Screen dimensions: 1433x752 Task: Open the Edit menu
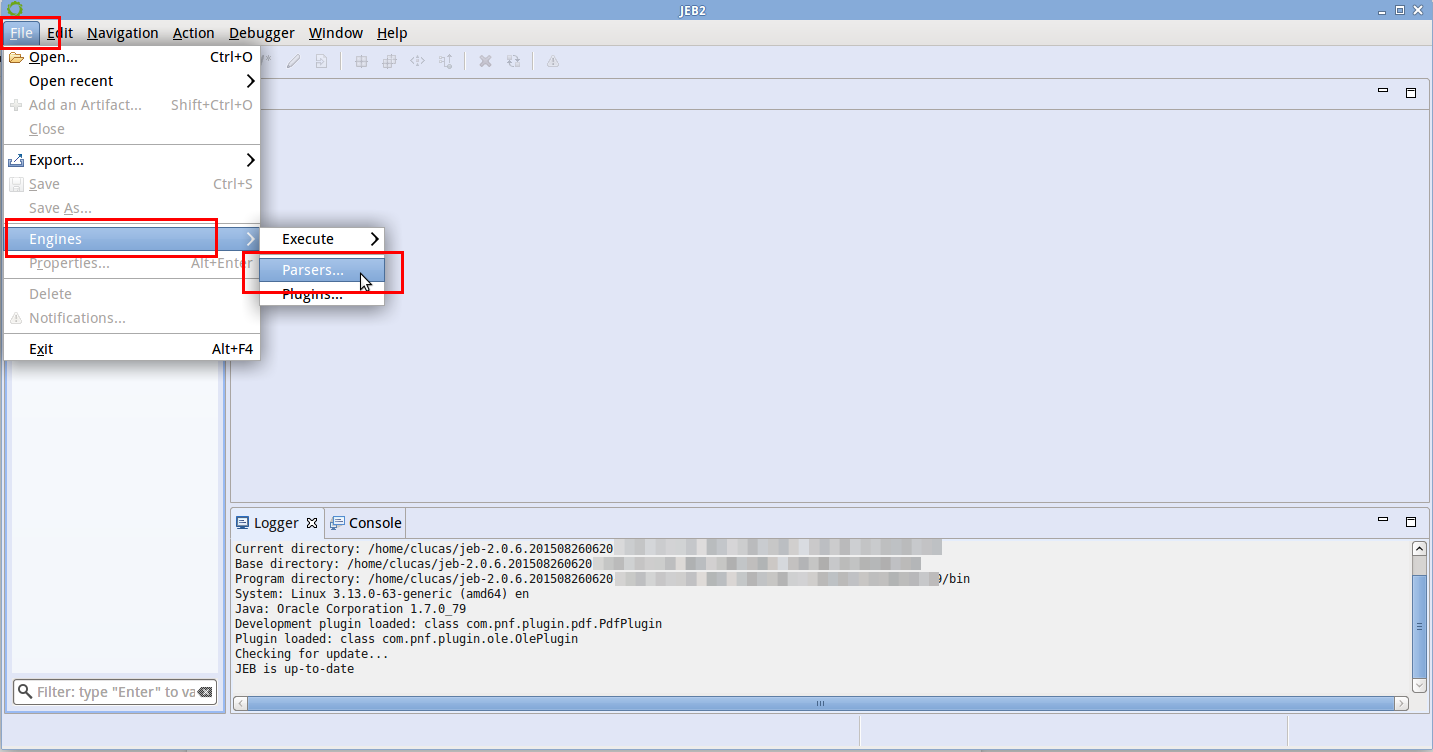[x=60, y=33]
